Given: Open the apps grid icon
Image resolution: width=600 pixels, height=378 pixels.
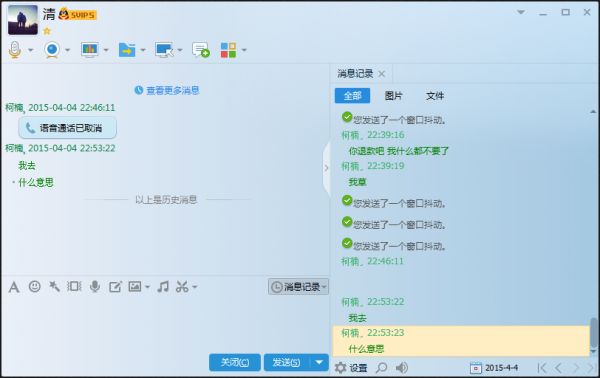Looking at the screenshot, I should (228, 50).
